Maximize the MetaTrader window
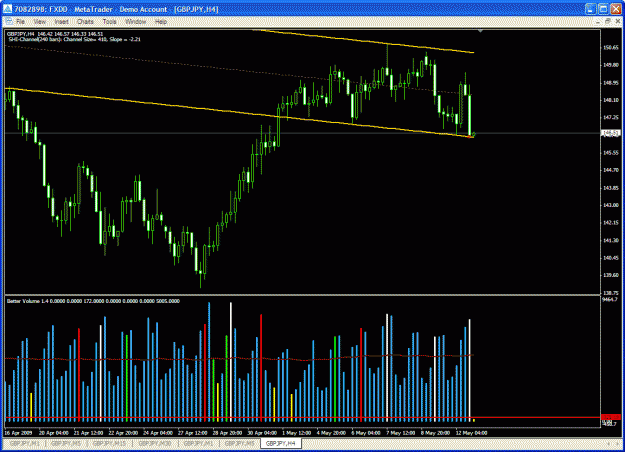 [x=603, y=9]
